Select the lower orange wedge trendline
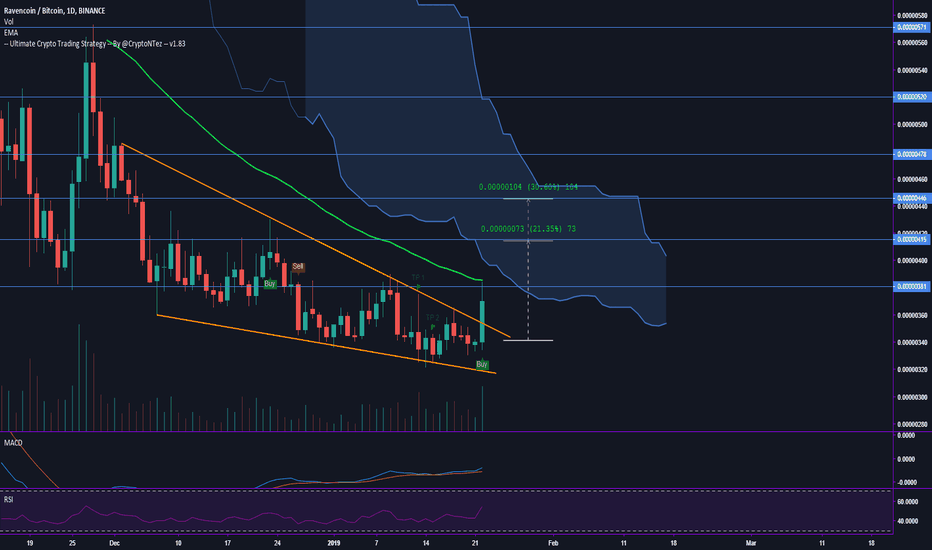Image resolution: width=932 pixels, height=550 pixels. [326, 344]
